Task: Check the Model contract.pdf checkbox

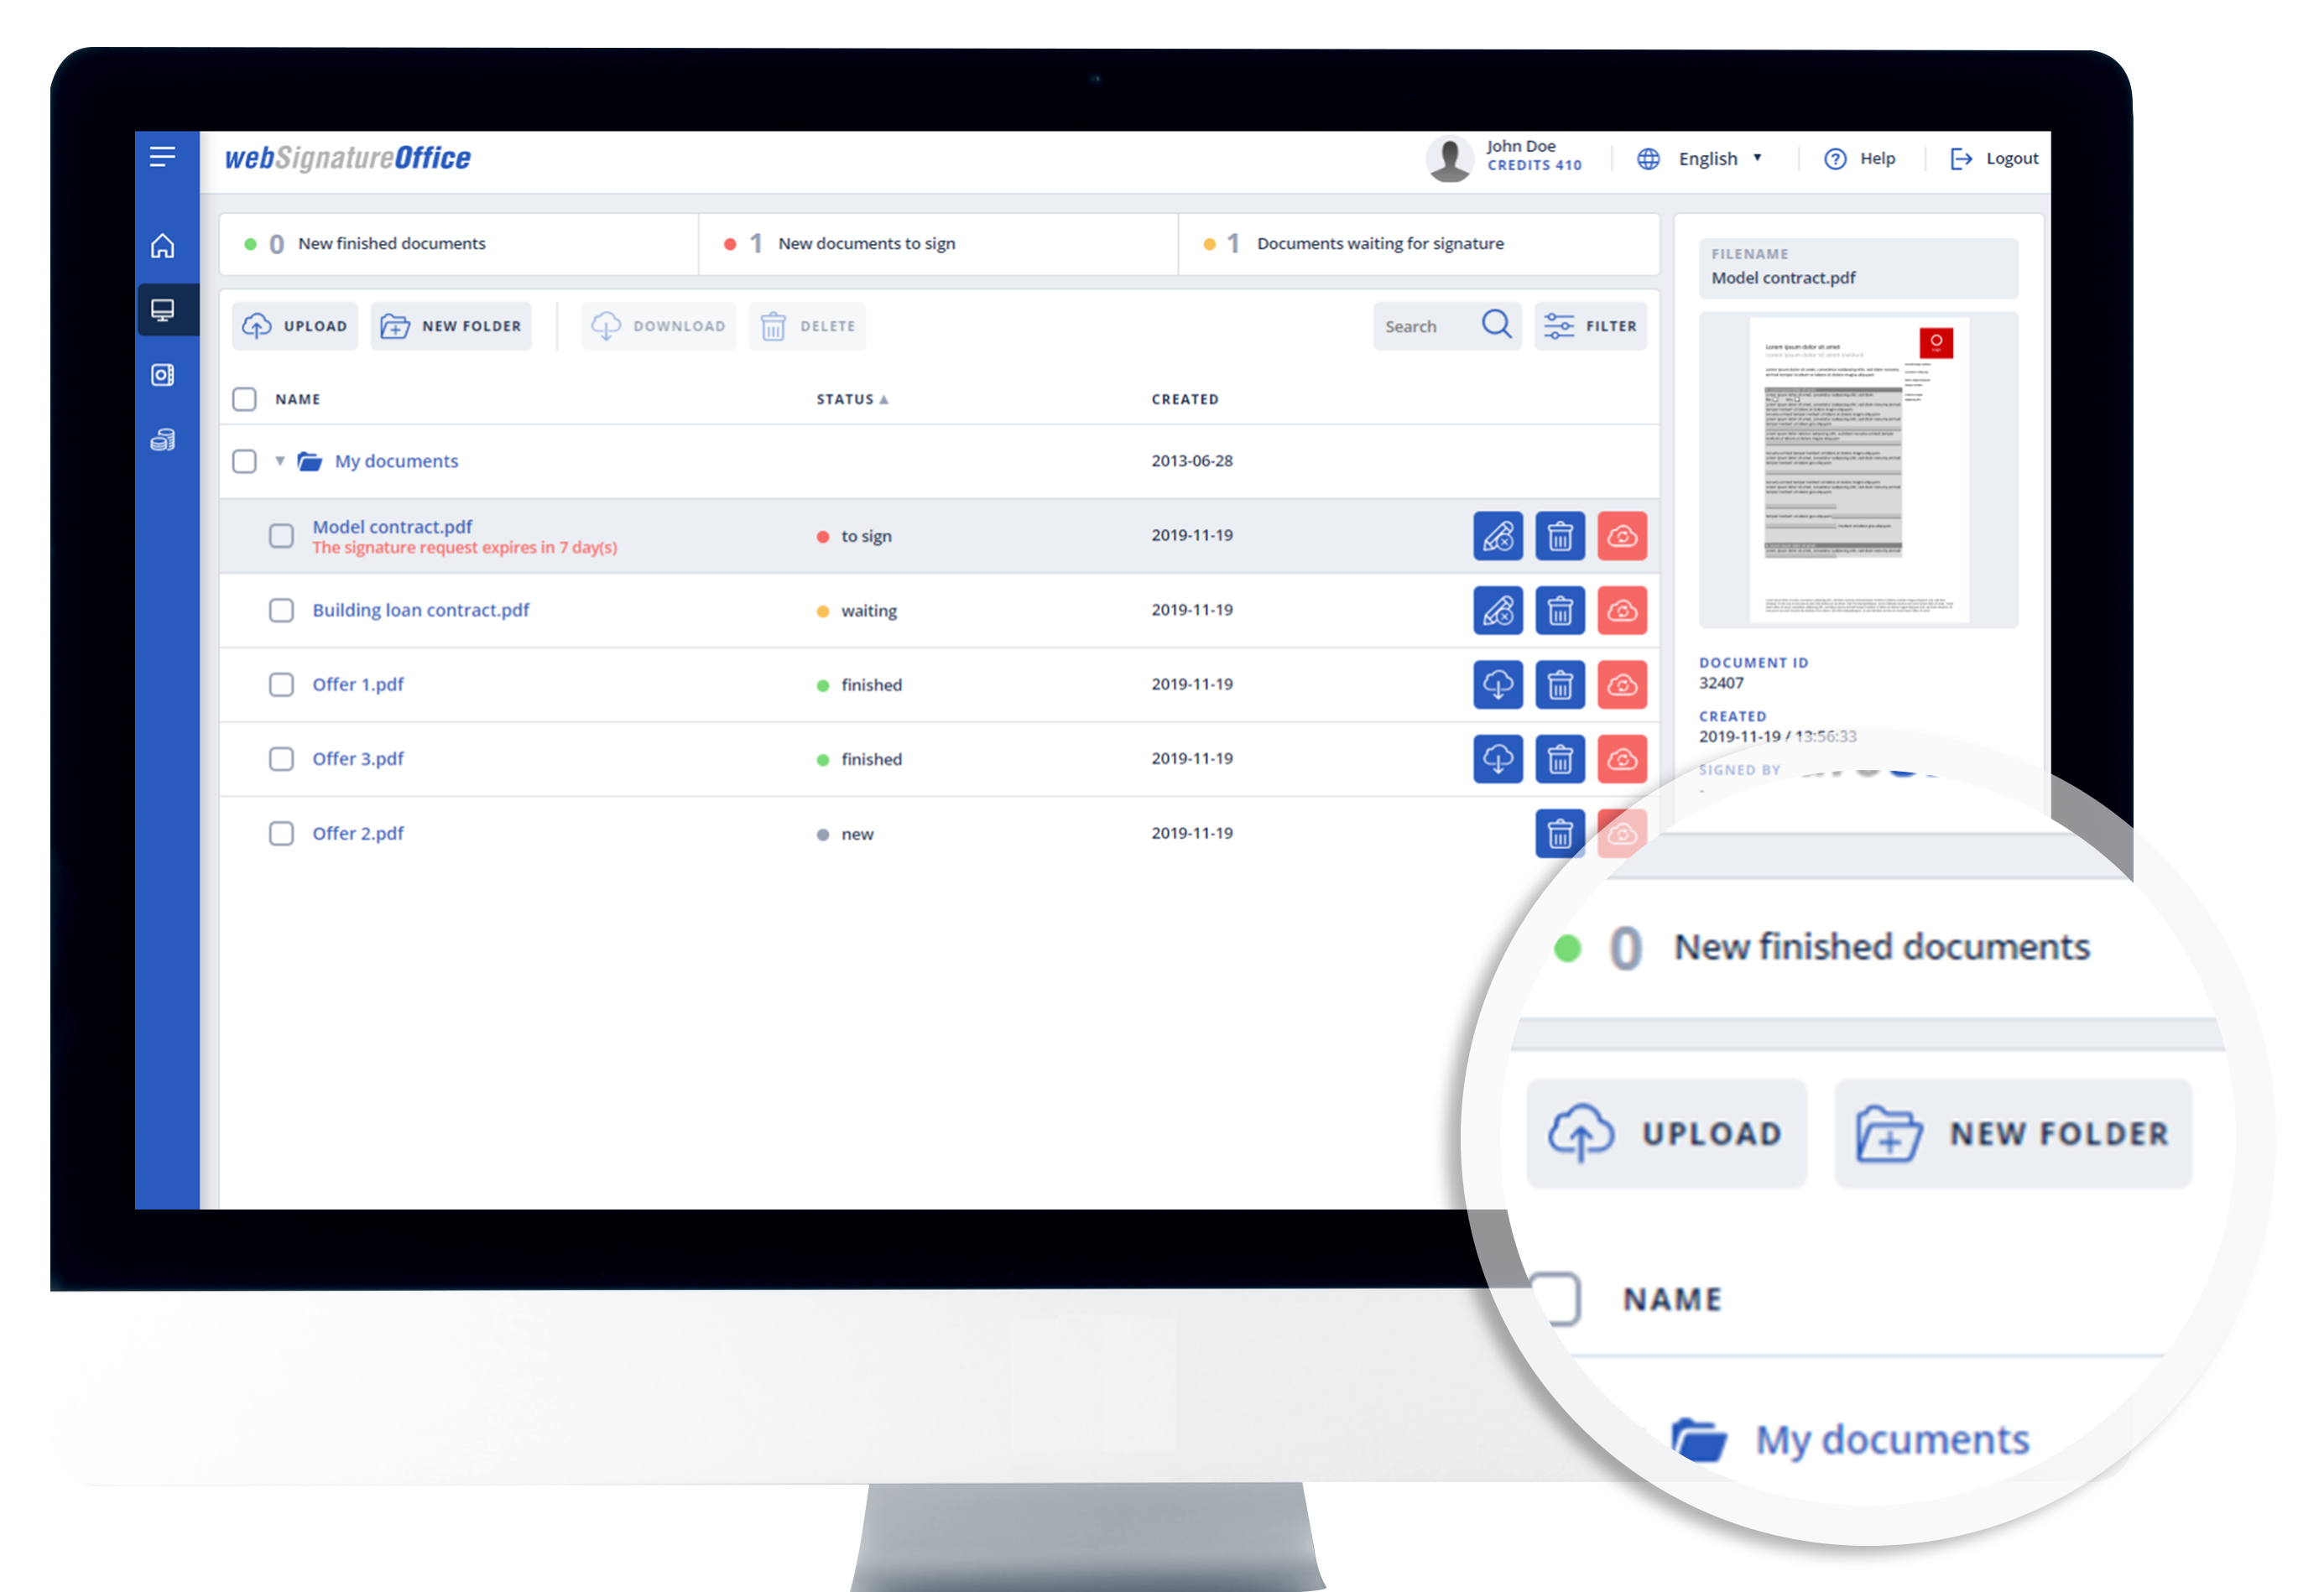Action: point(281,536)
